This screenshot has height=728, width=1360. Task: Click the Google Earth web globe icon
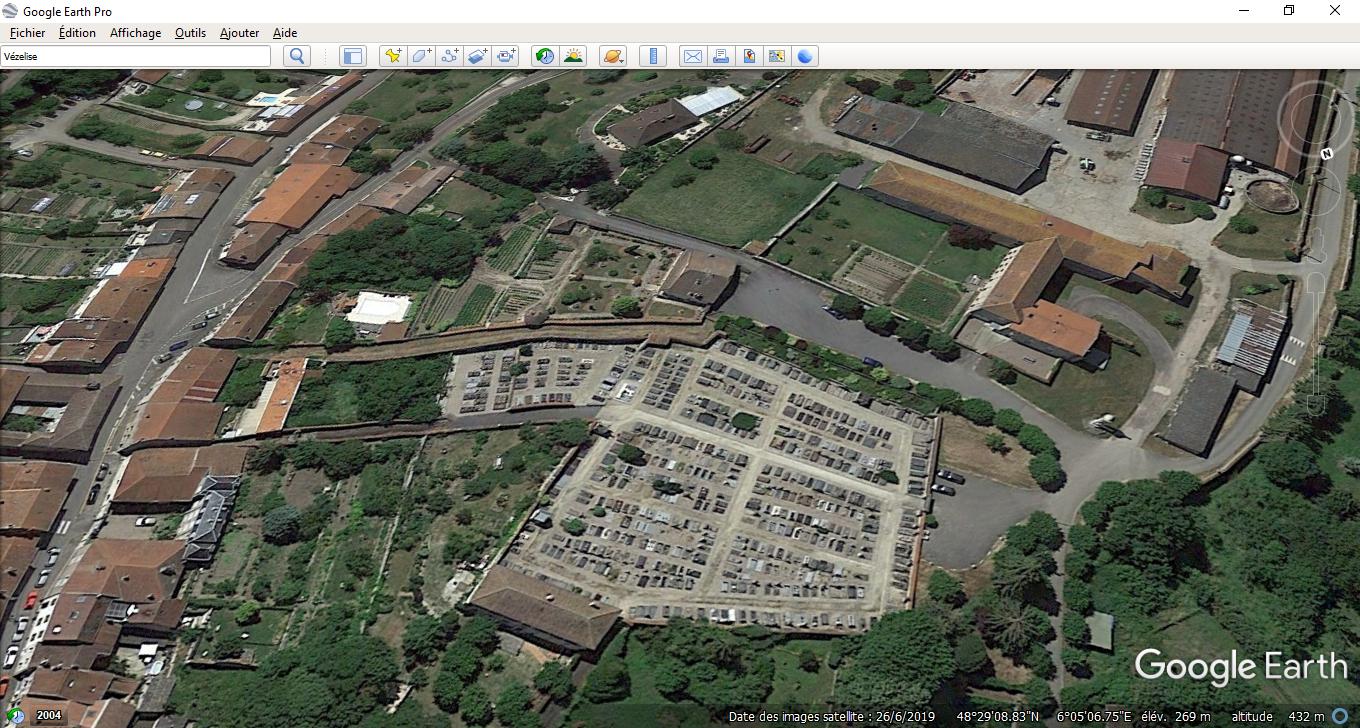(x=806, y=56)
